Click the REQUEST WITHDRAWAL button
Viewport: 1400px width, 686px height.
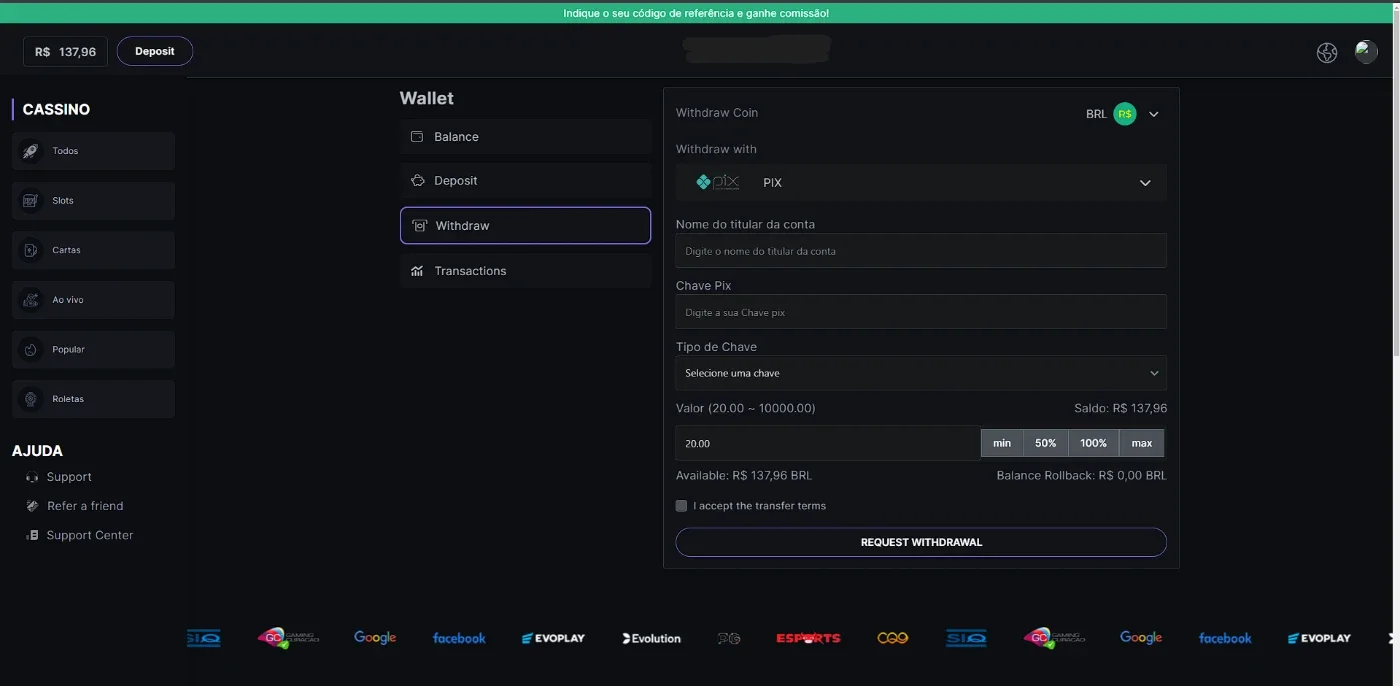point(921,542)
